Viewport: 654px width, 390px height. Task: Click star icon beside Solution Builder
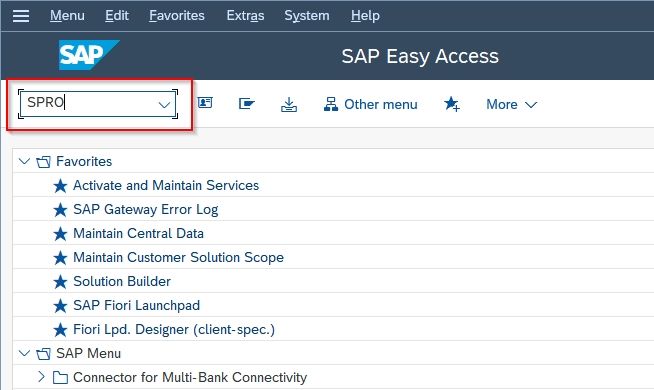coord(60,282)
